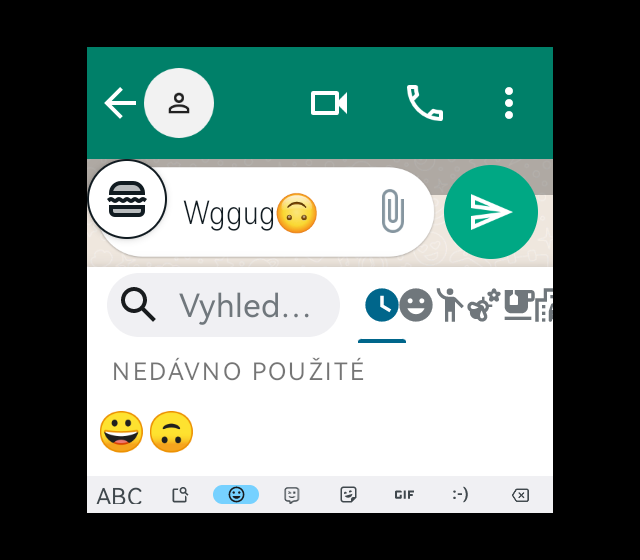The width and height of the screenshot is (640, 560).
Task: Open the paperclip attachment menu
Action: pyautogui.click(x=393, y=211)
